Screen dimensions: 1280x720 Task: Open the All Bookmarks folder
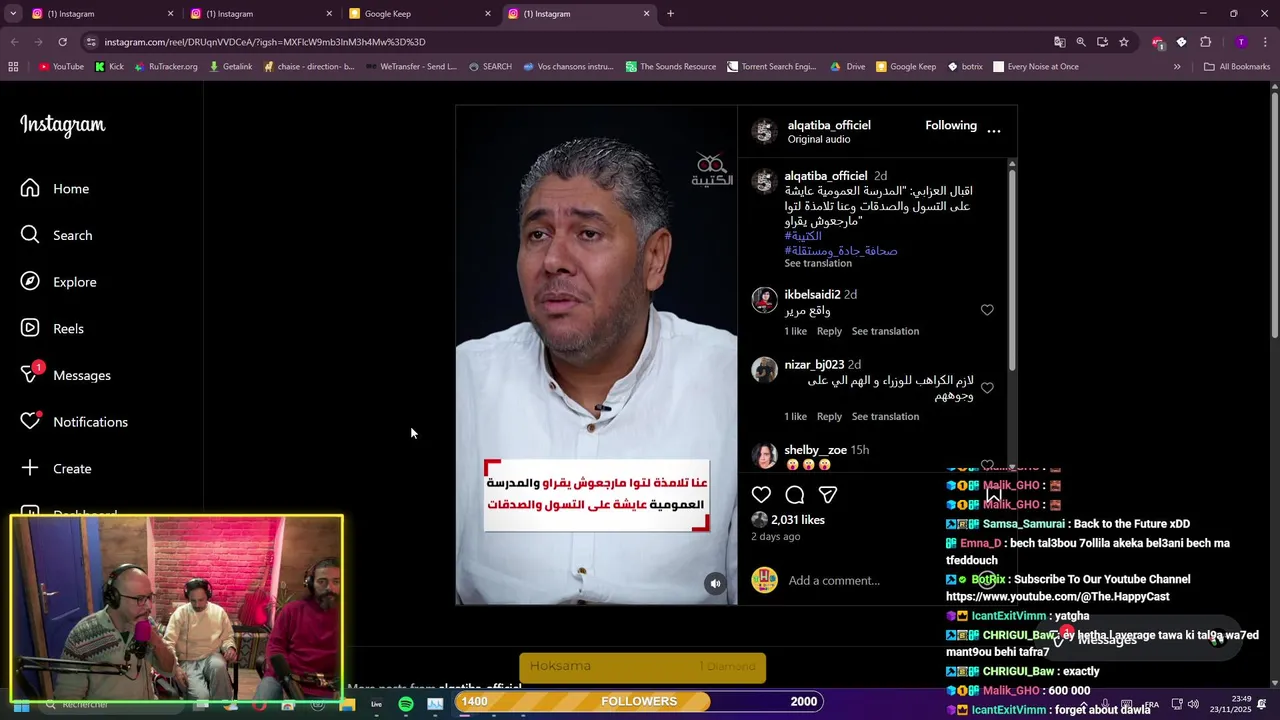point(1237,67)
